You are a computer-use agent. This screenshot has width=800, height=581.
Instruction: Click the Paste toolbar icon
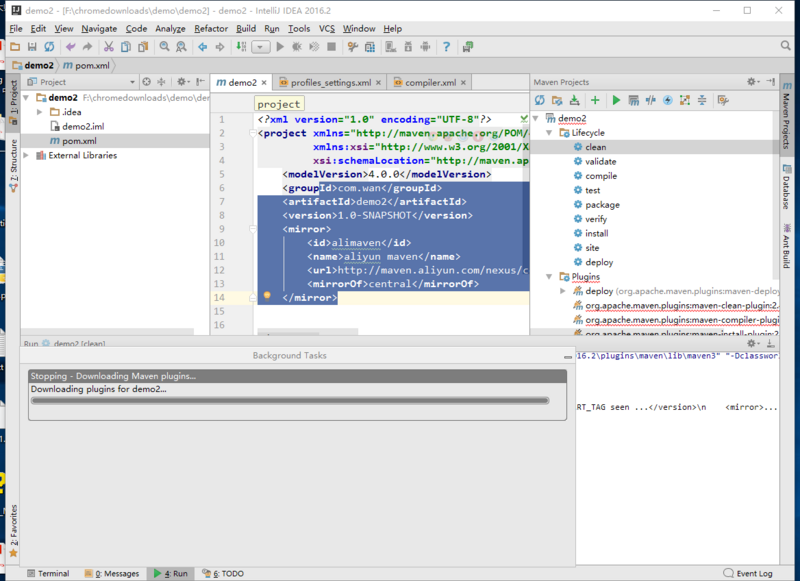click(143, 47)
